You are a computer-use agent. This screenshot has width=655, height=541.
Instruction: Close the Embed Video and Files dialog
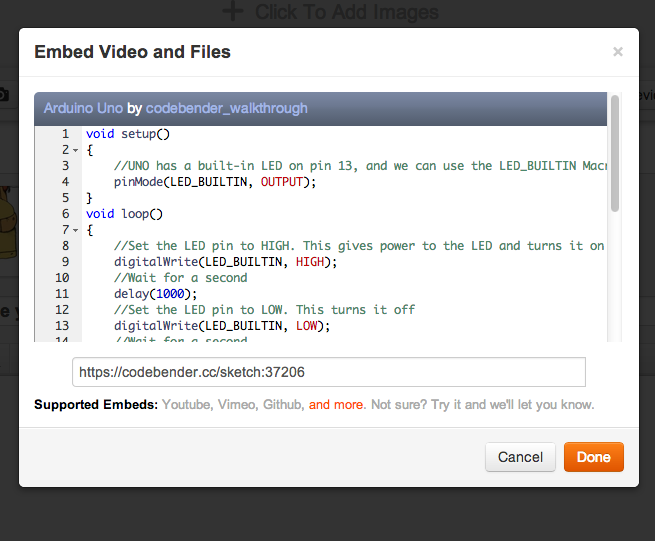click(x=617, y=52)
